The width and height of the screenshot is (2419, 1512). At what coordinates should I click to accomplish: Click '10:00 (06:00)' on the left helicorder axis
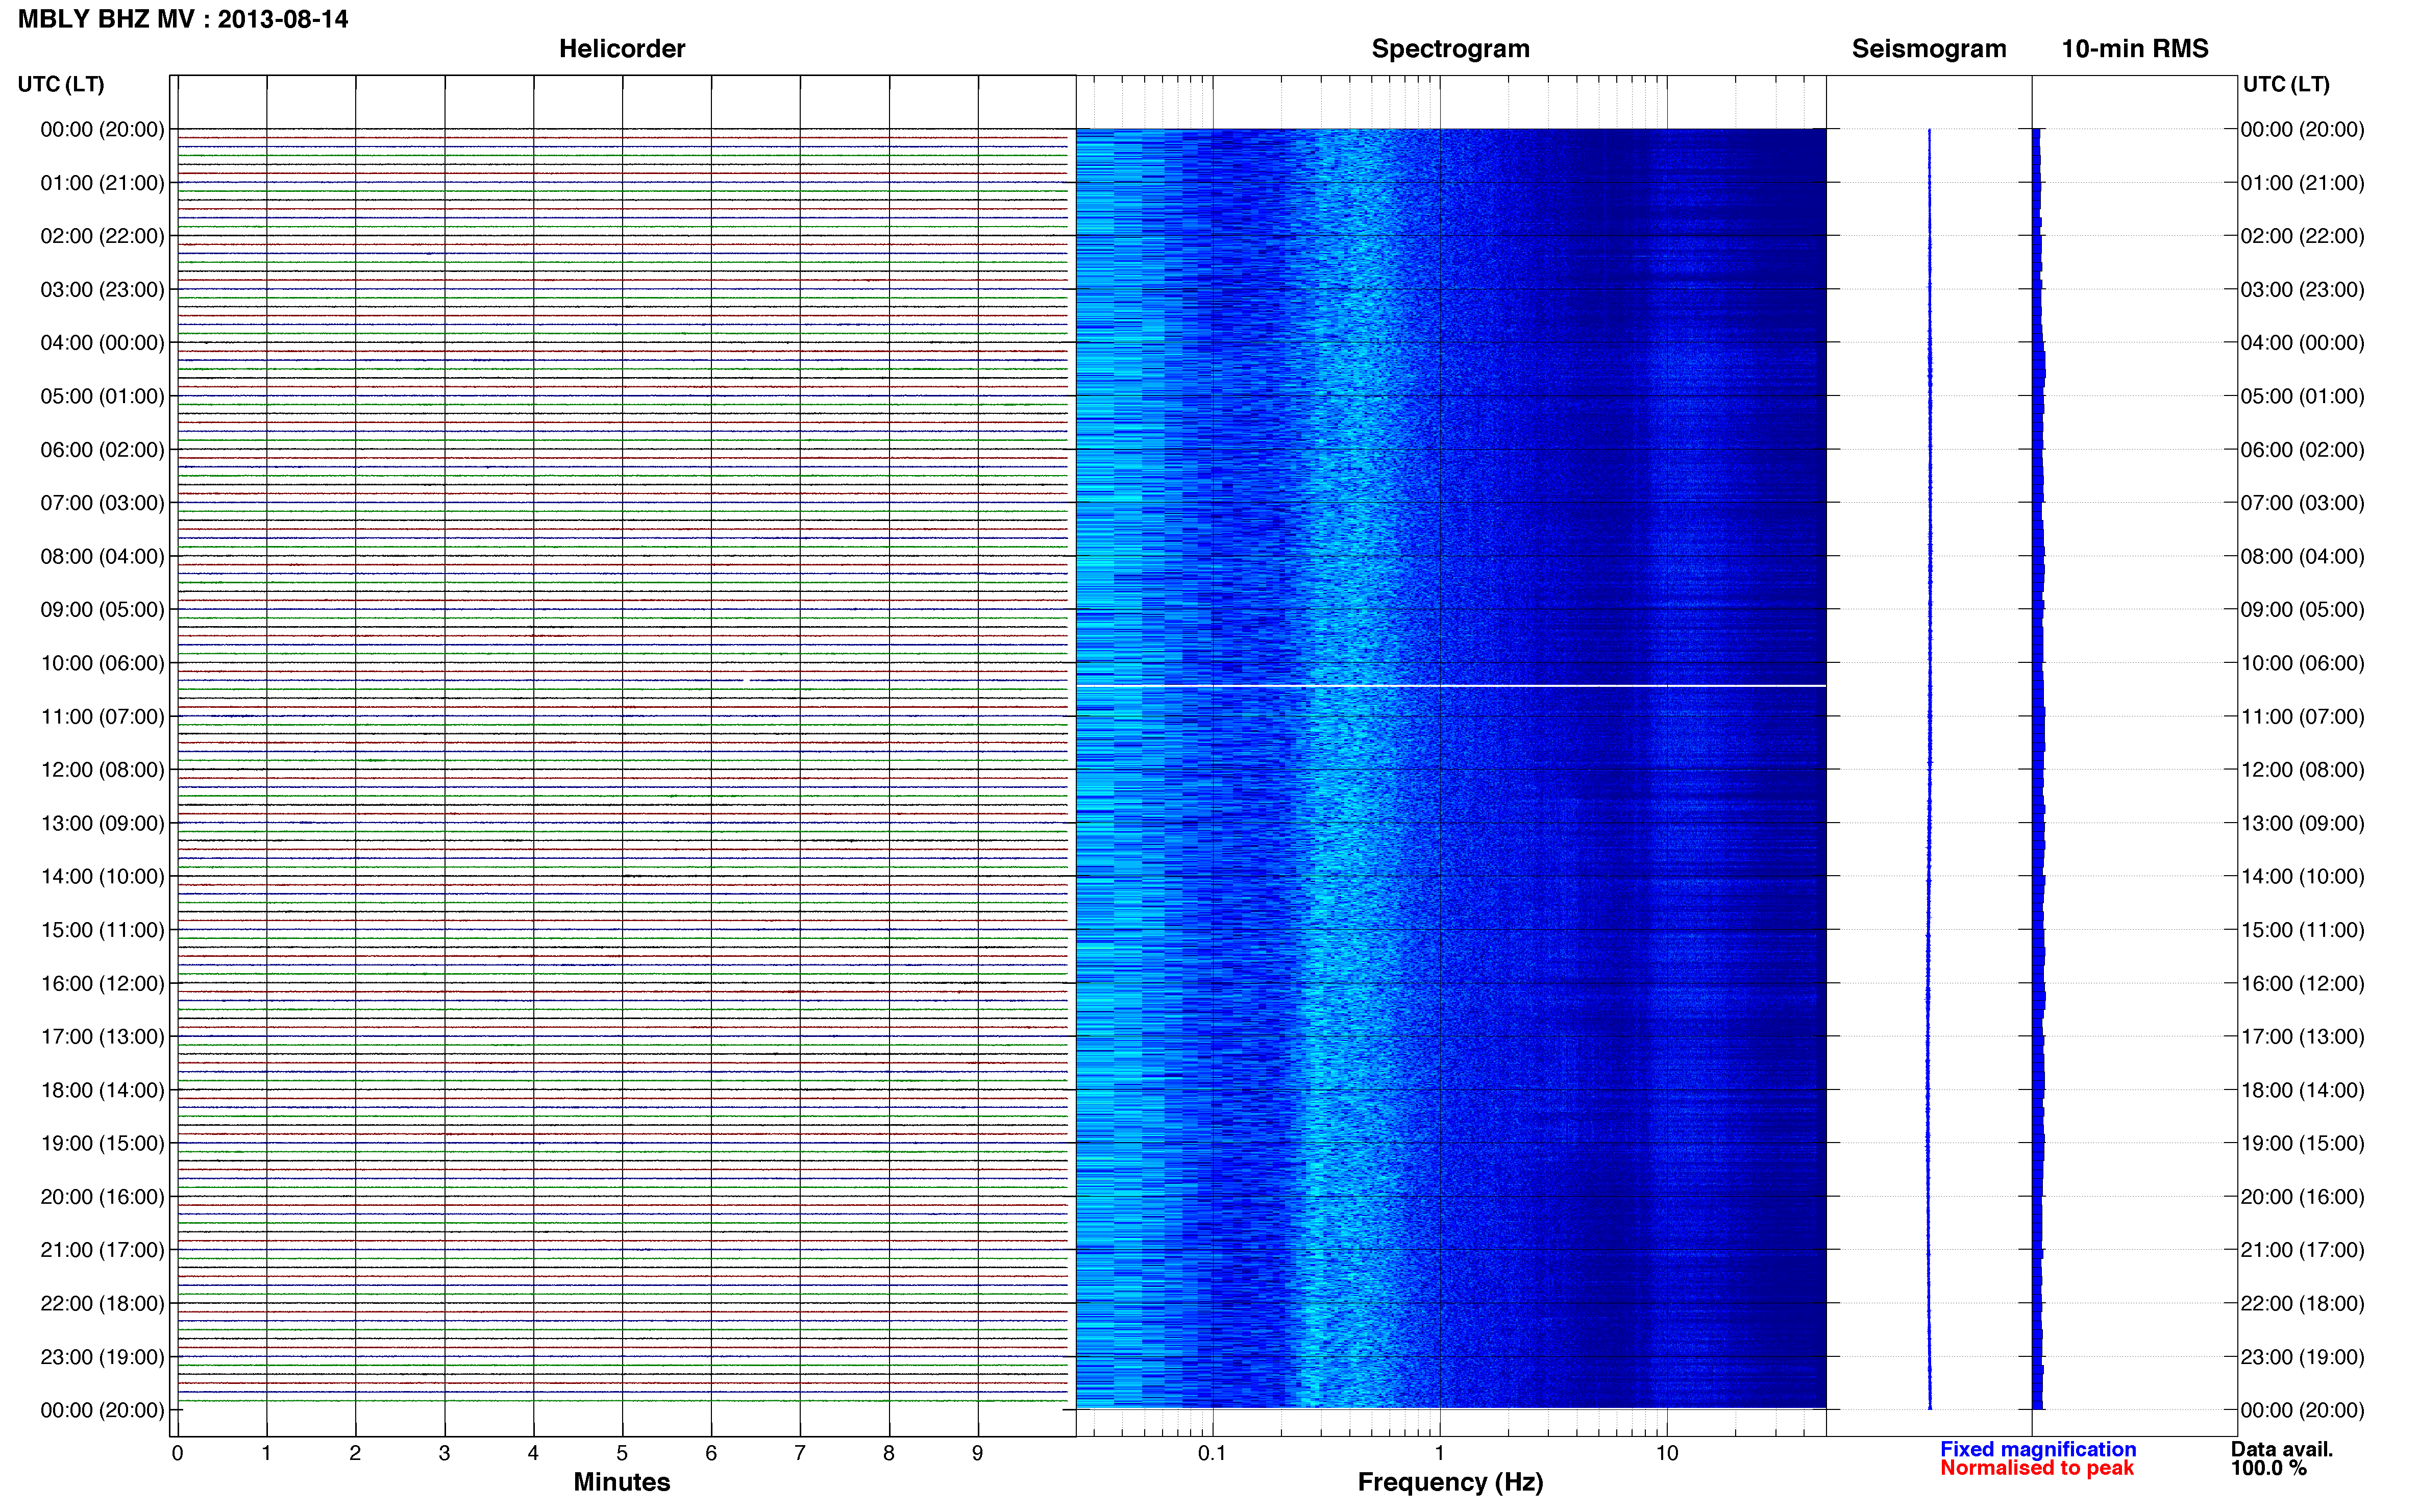coord(102,663)
